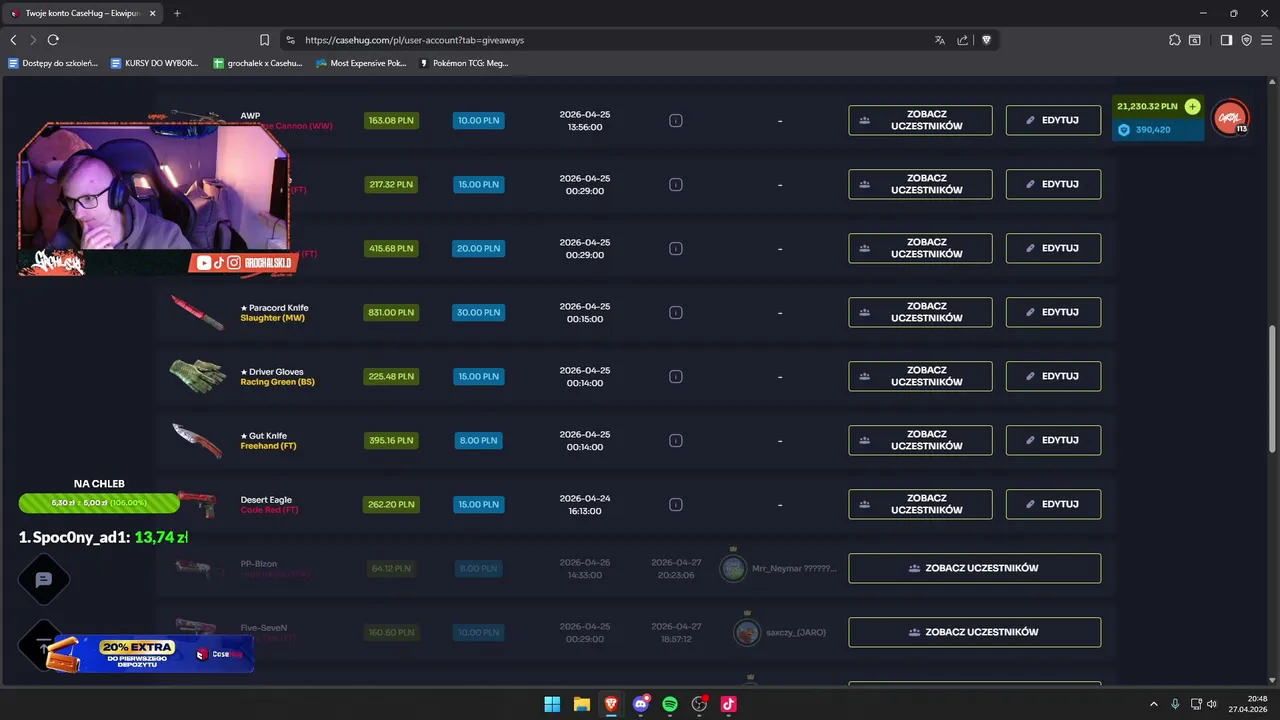The width and height of the screenshot is (1280, 720).
Task: Click the 30.00 PLN entry cost tag
Action: (478, 312)
